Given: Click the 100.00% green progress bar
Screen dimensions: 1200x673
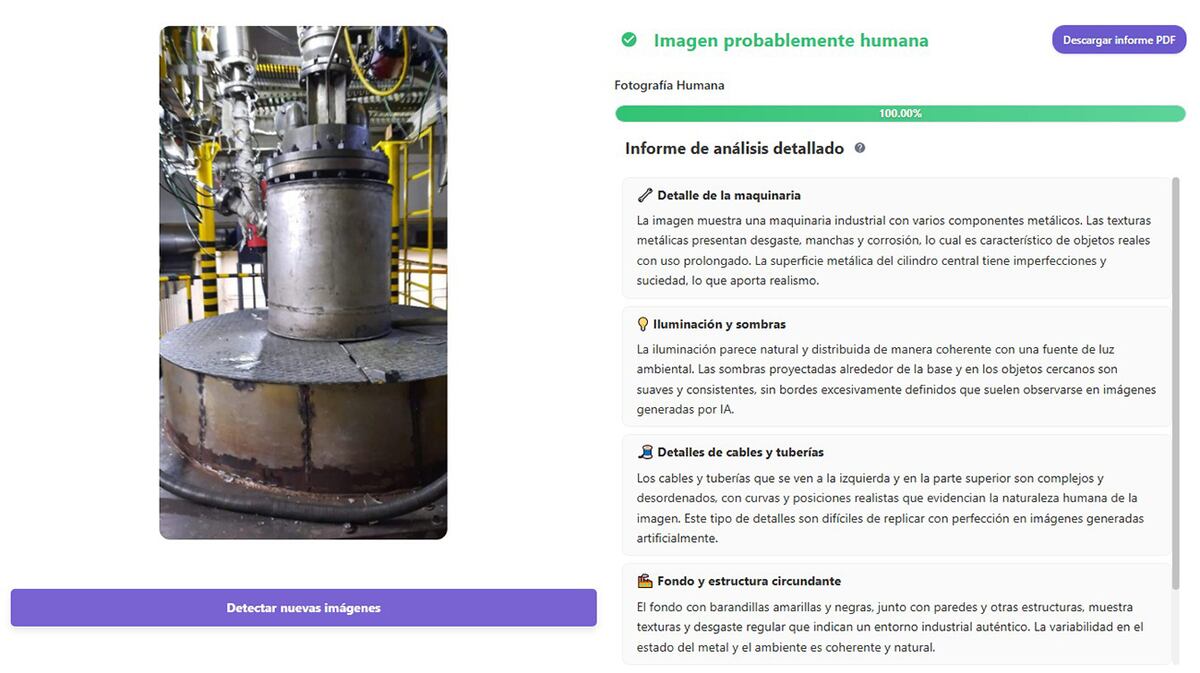Looking at the screenshot, I should tap(900, 113).
